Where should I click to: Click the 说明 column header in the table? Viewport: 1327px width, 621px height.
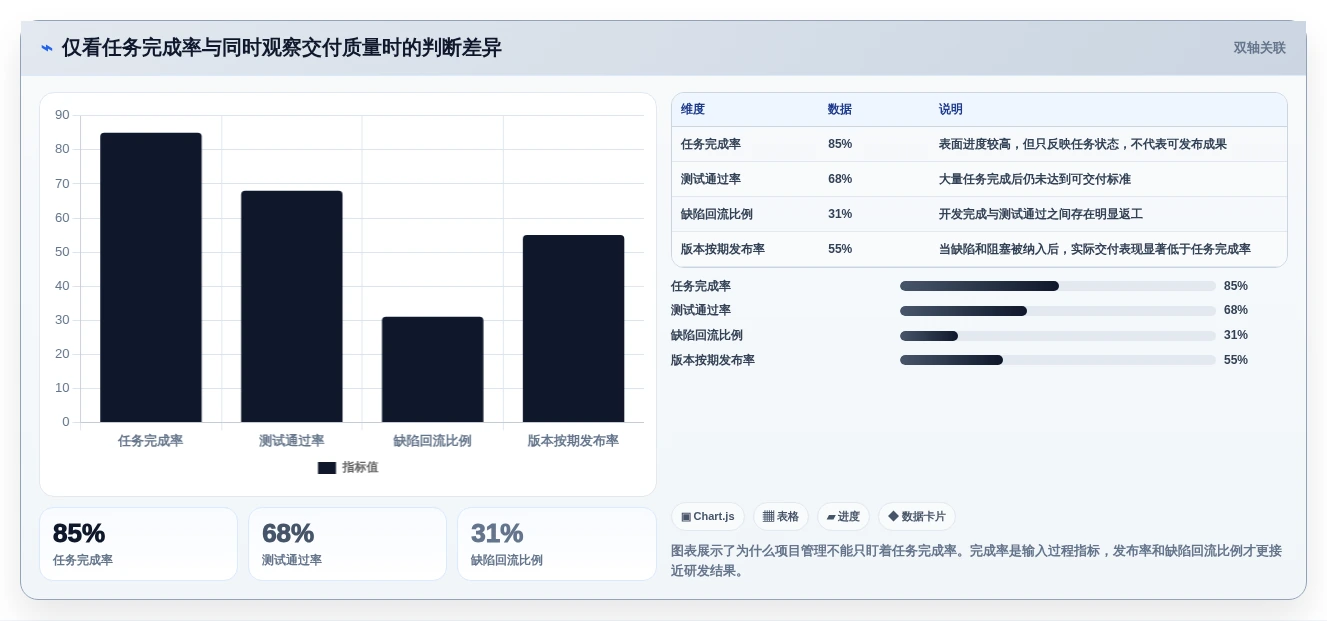point(951,110)
